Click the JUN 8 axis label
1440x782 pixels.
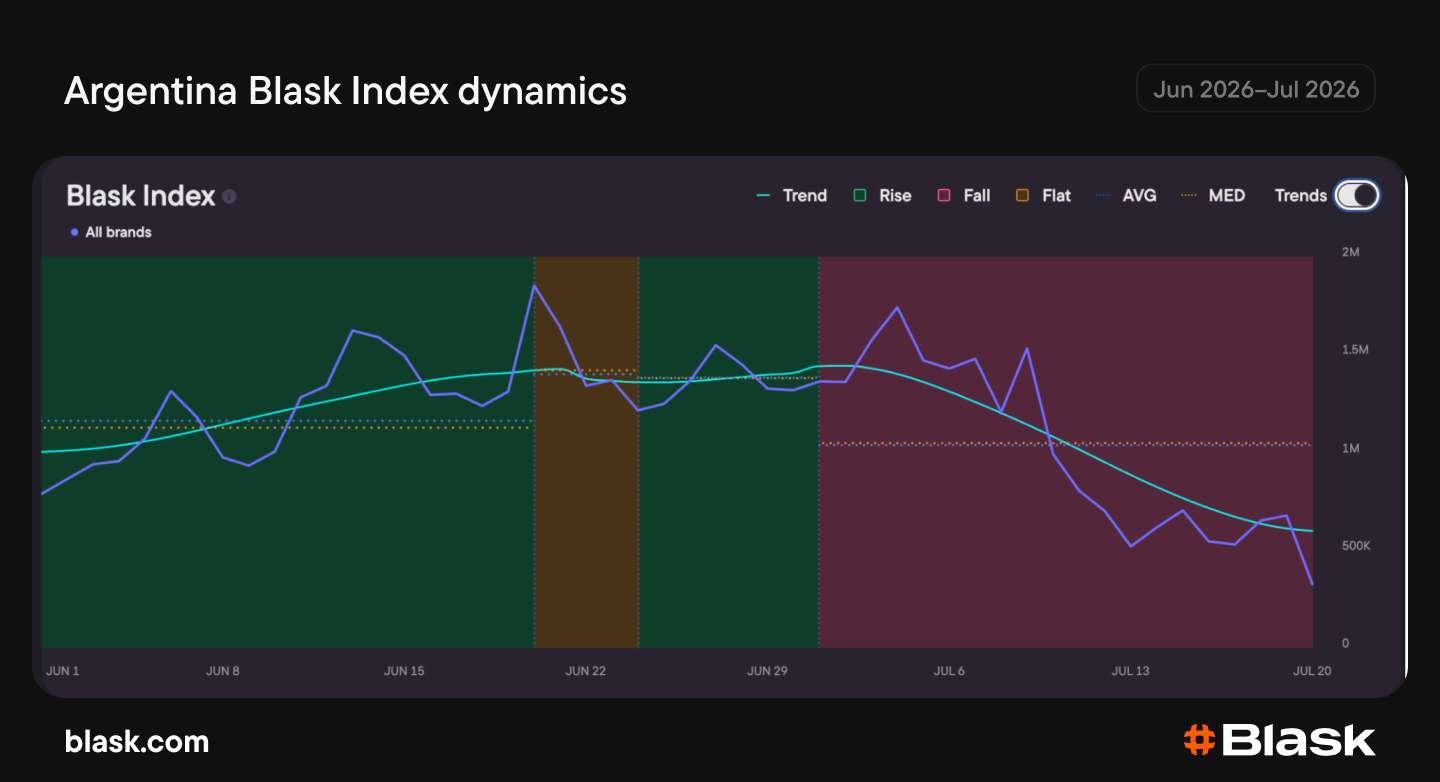point(223,671)
